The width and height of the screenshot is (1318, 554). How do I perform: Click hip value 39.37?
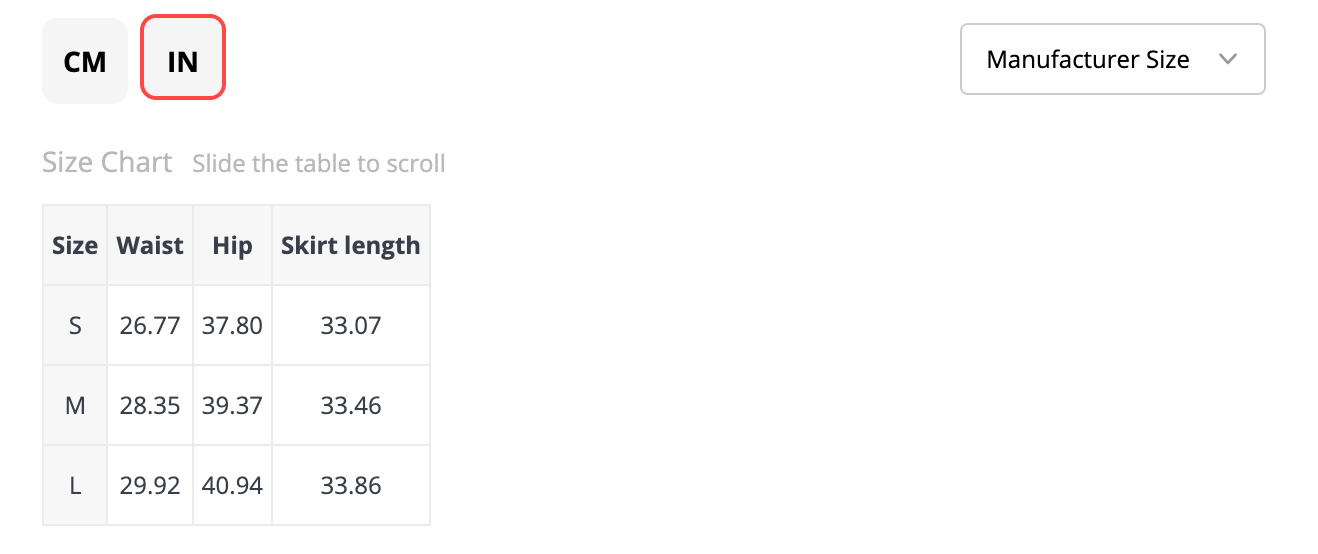[x=232, y=406]
